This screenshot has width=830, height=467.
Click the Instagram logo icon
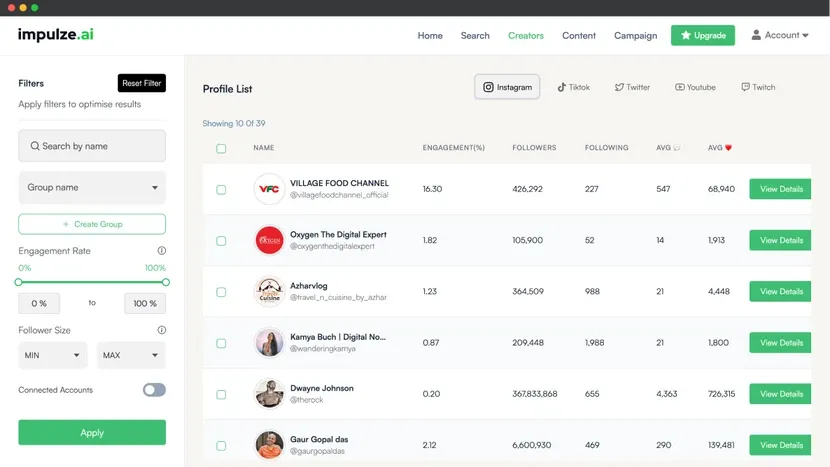[488, 87]
